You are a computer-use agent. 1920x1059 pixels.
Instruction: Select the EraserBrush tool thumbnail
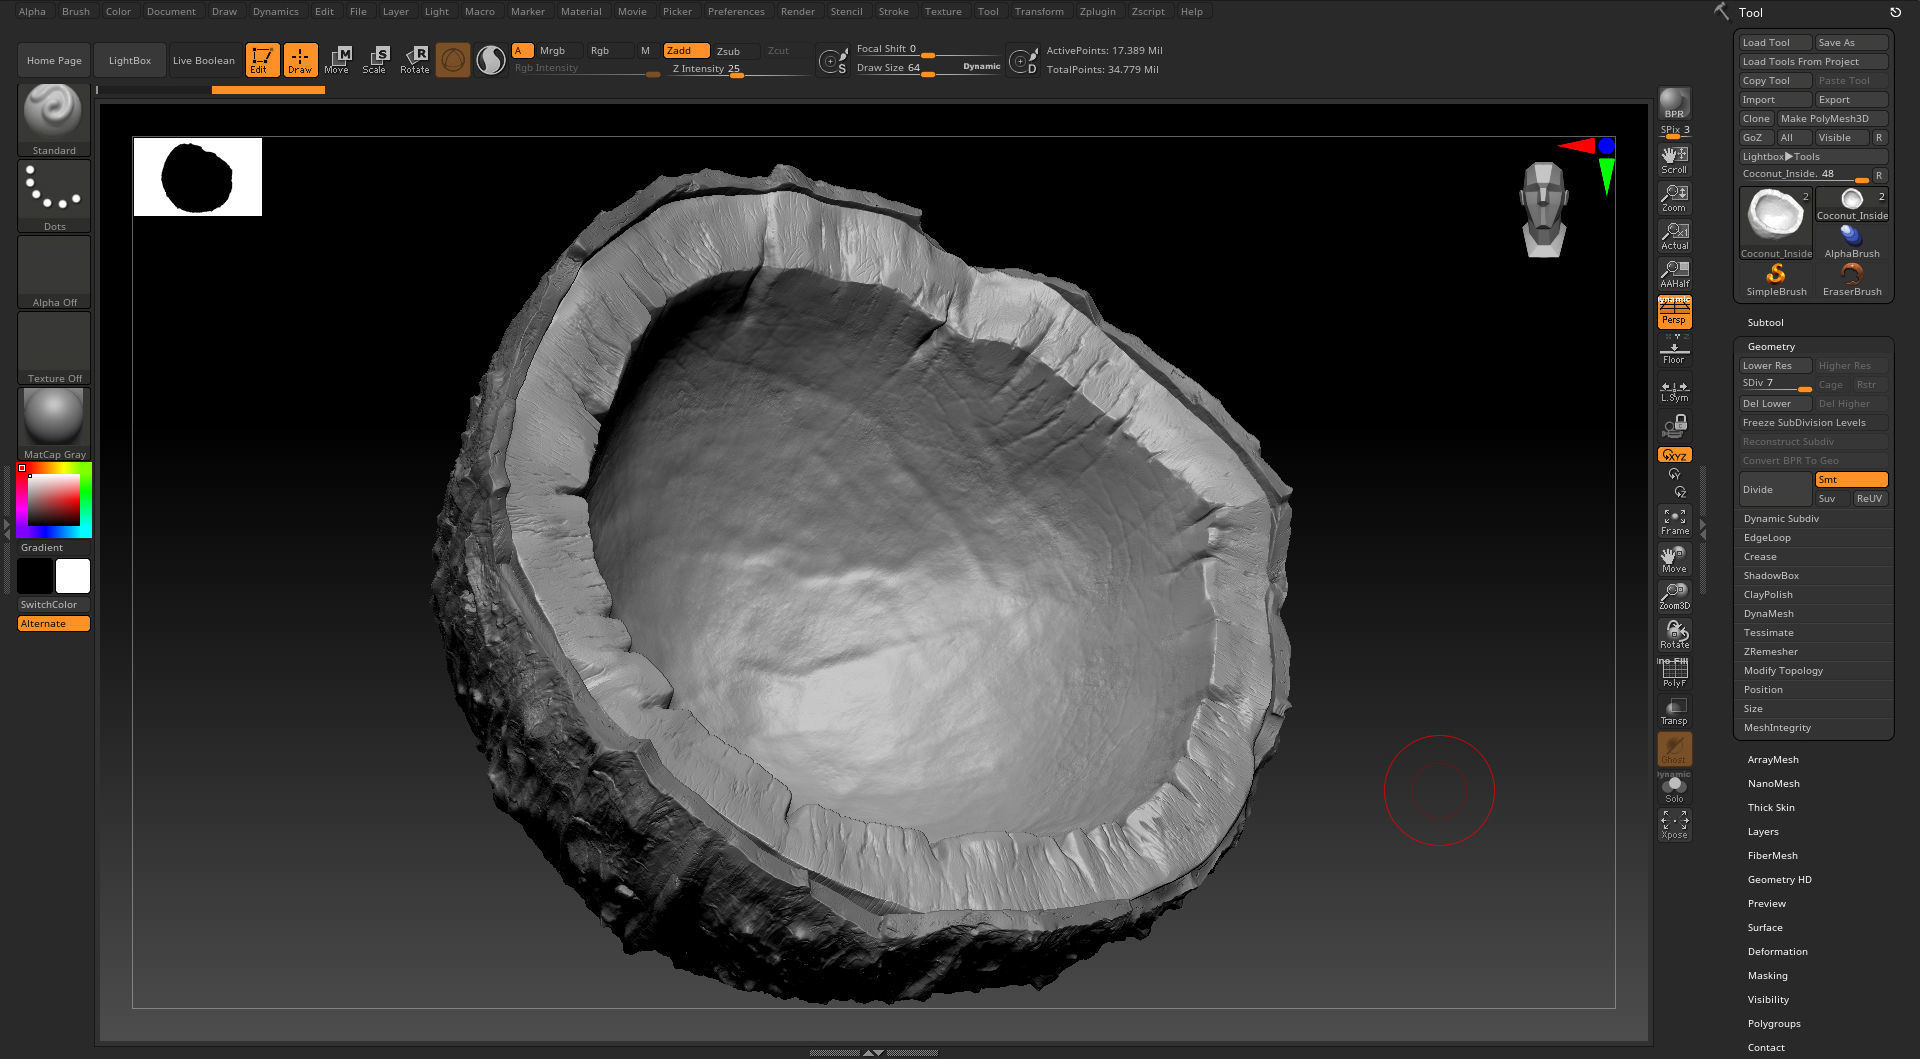coord(1852,280)
